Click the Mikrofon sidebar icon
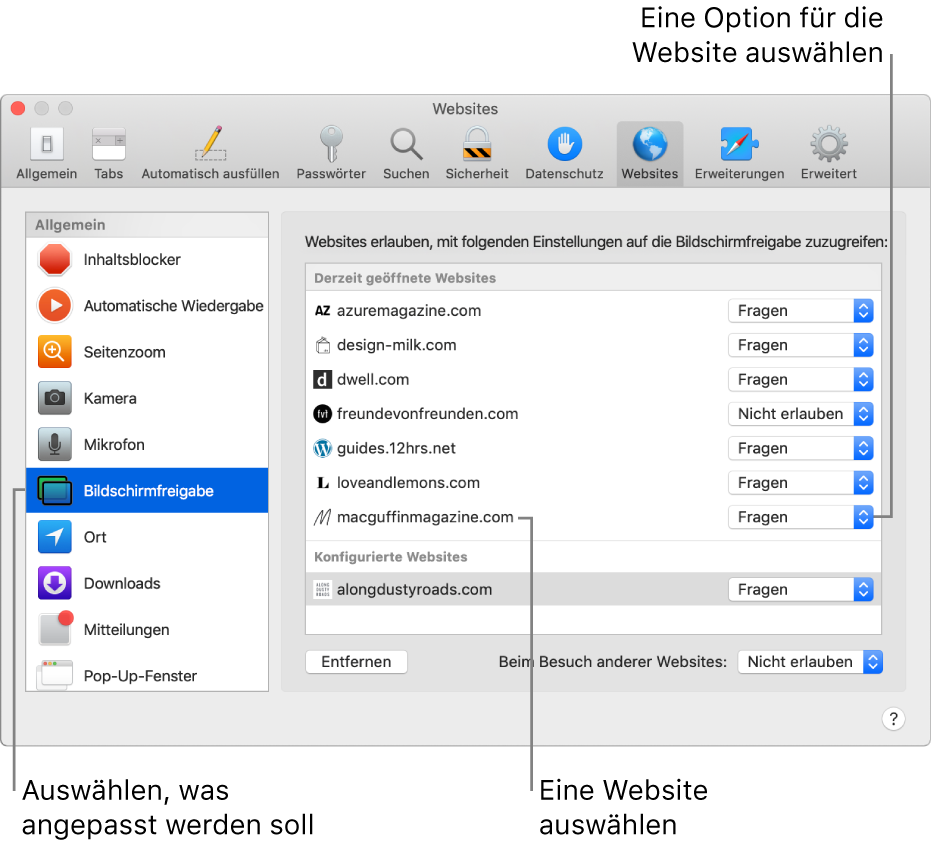This screenshot has width=931, height=846. 55,444
